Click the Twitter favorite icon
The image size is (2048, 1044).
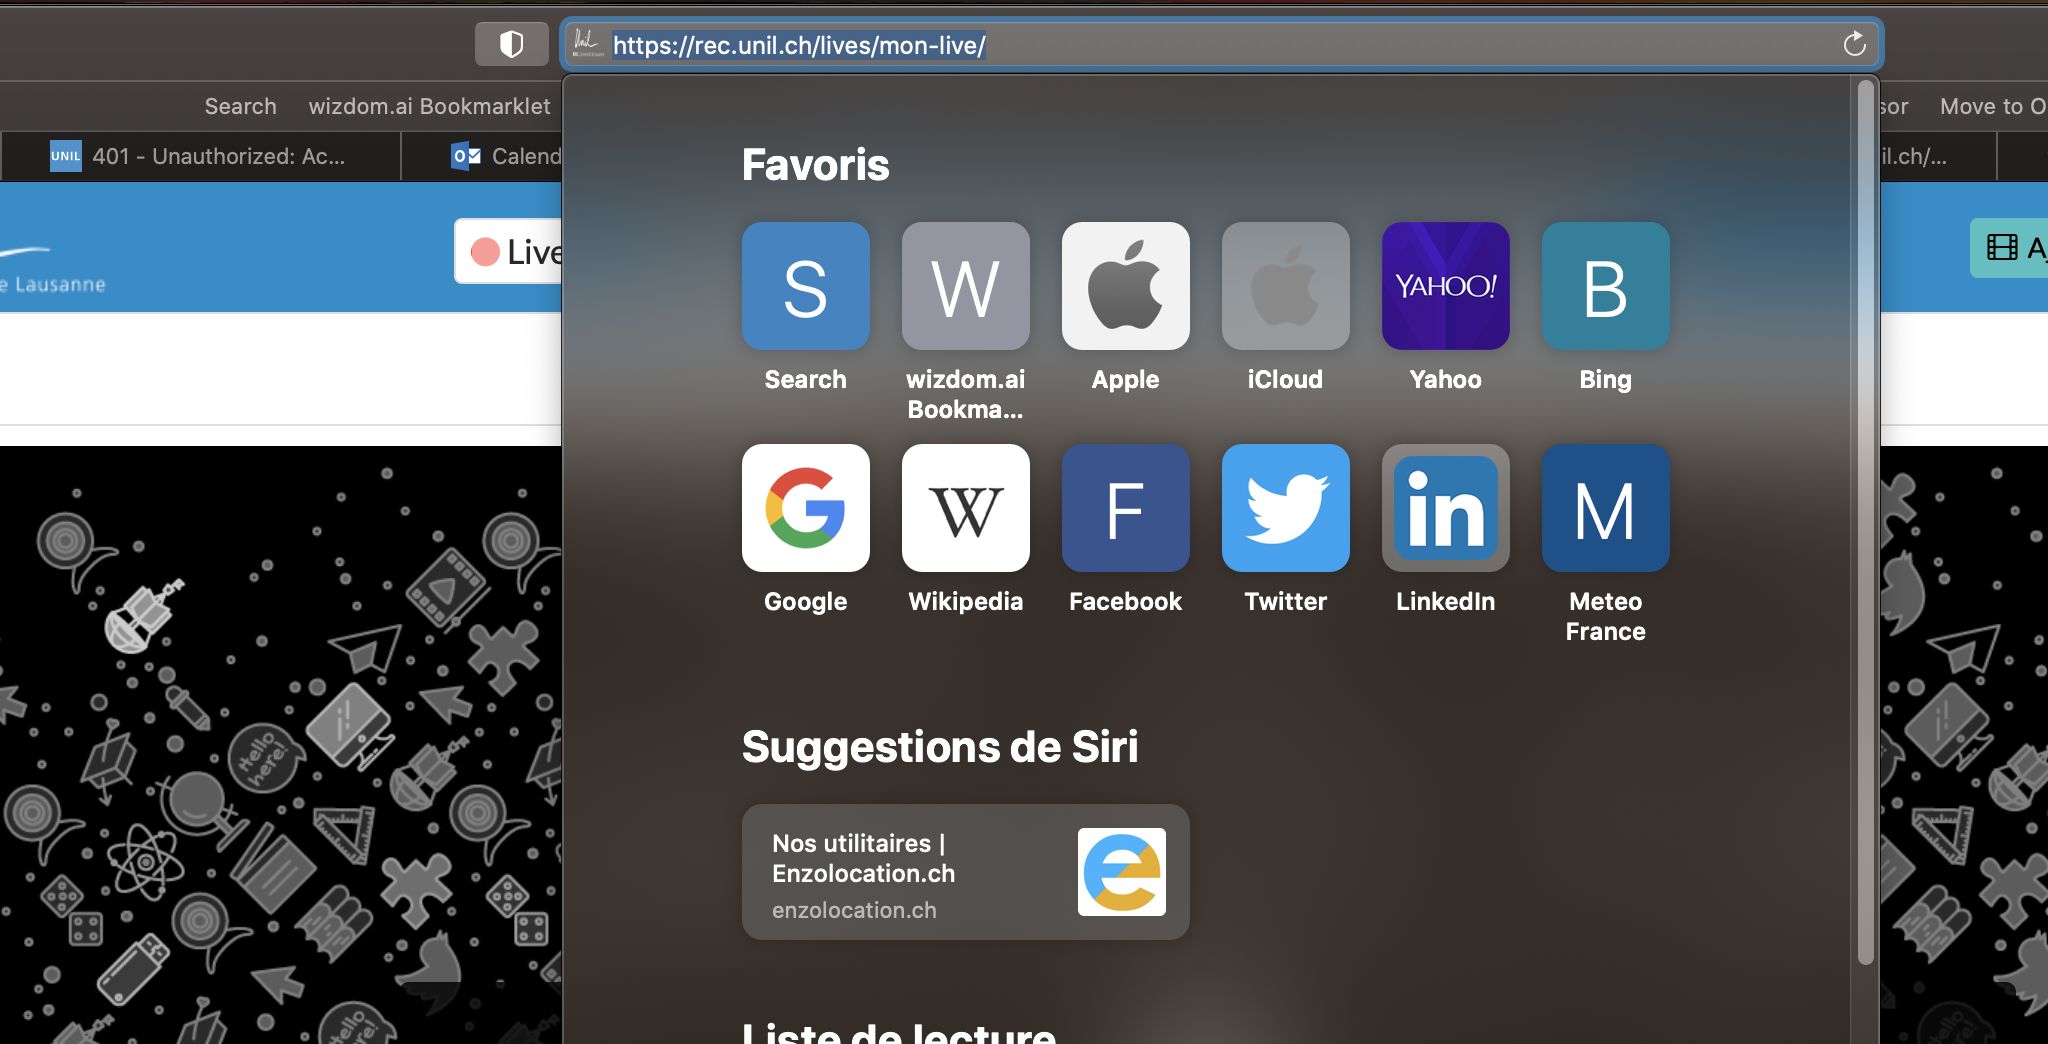pos(1285,509)
